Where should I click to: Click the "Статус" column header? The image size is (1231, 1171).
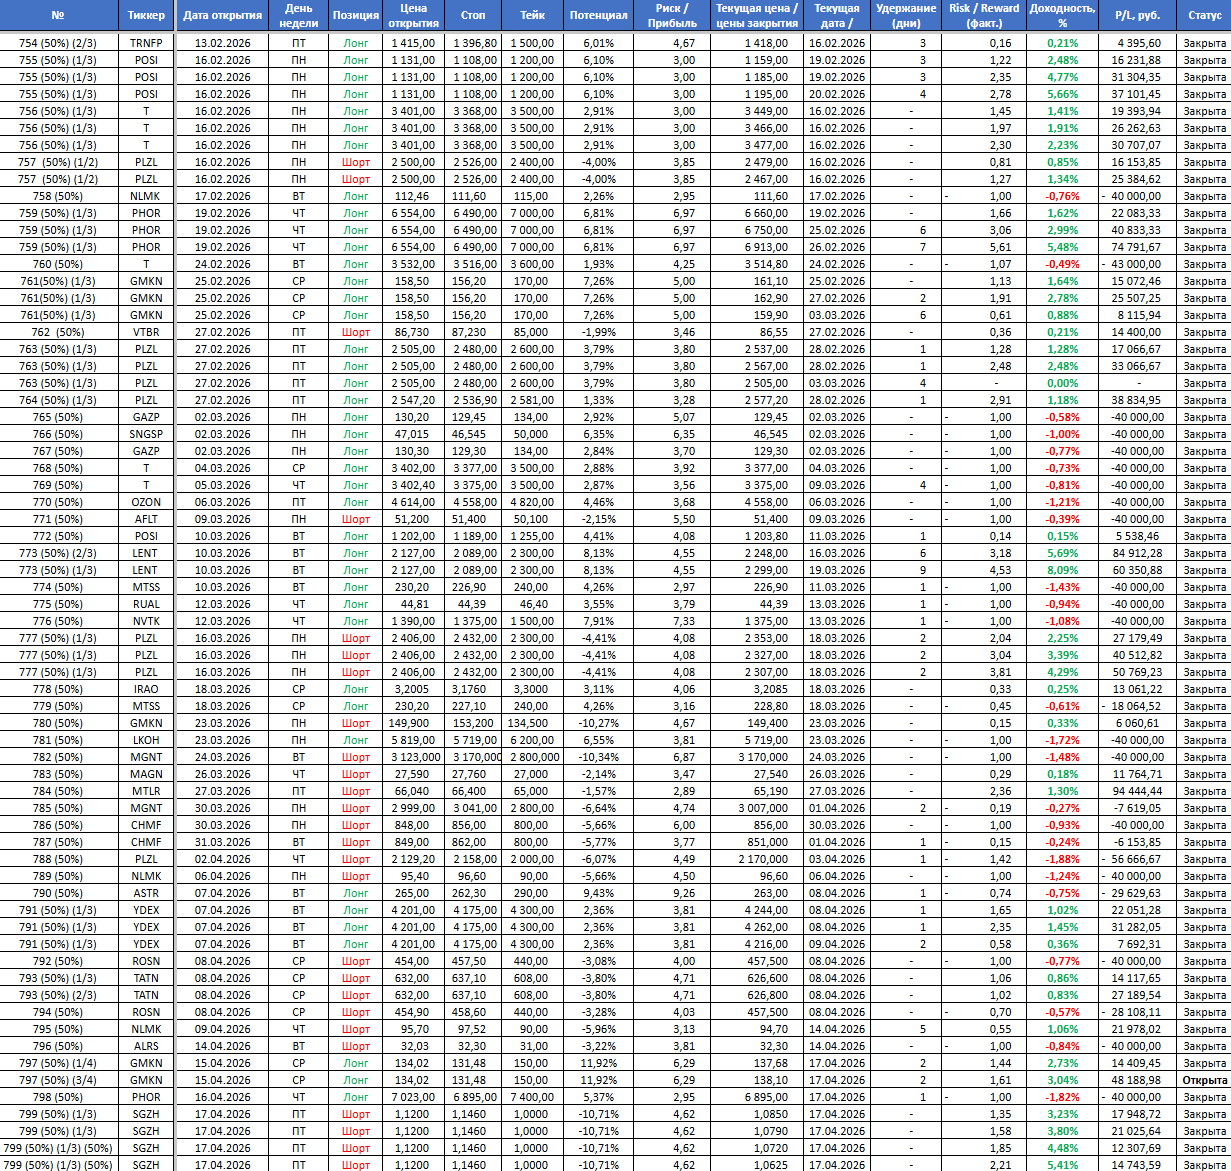(x=1204, y=16)
